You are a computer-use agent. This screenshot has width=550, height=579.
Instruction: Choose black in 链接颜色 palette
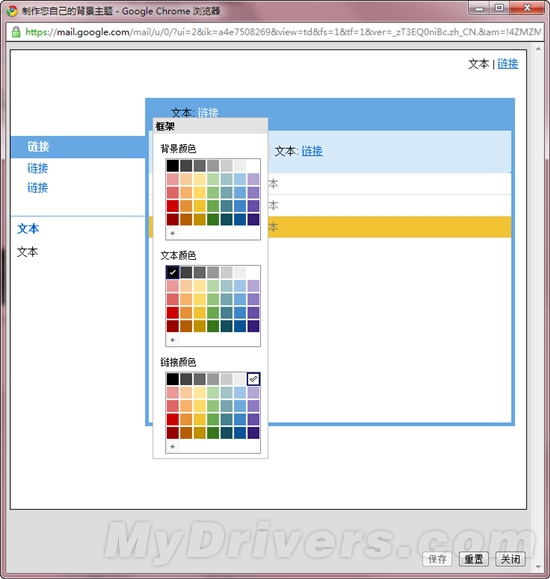tap(172, 379)
